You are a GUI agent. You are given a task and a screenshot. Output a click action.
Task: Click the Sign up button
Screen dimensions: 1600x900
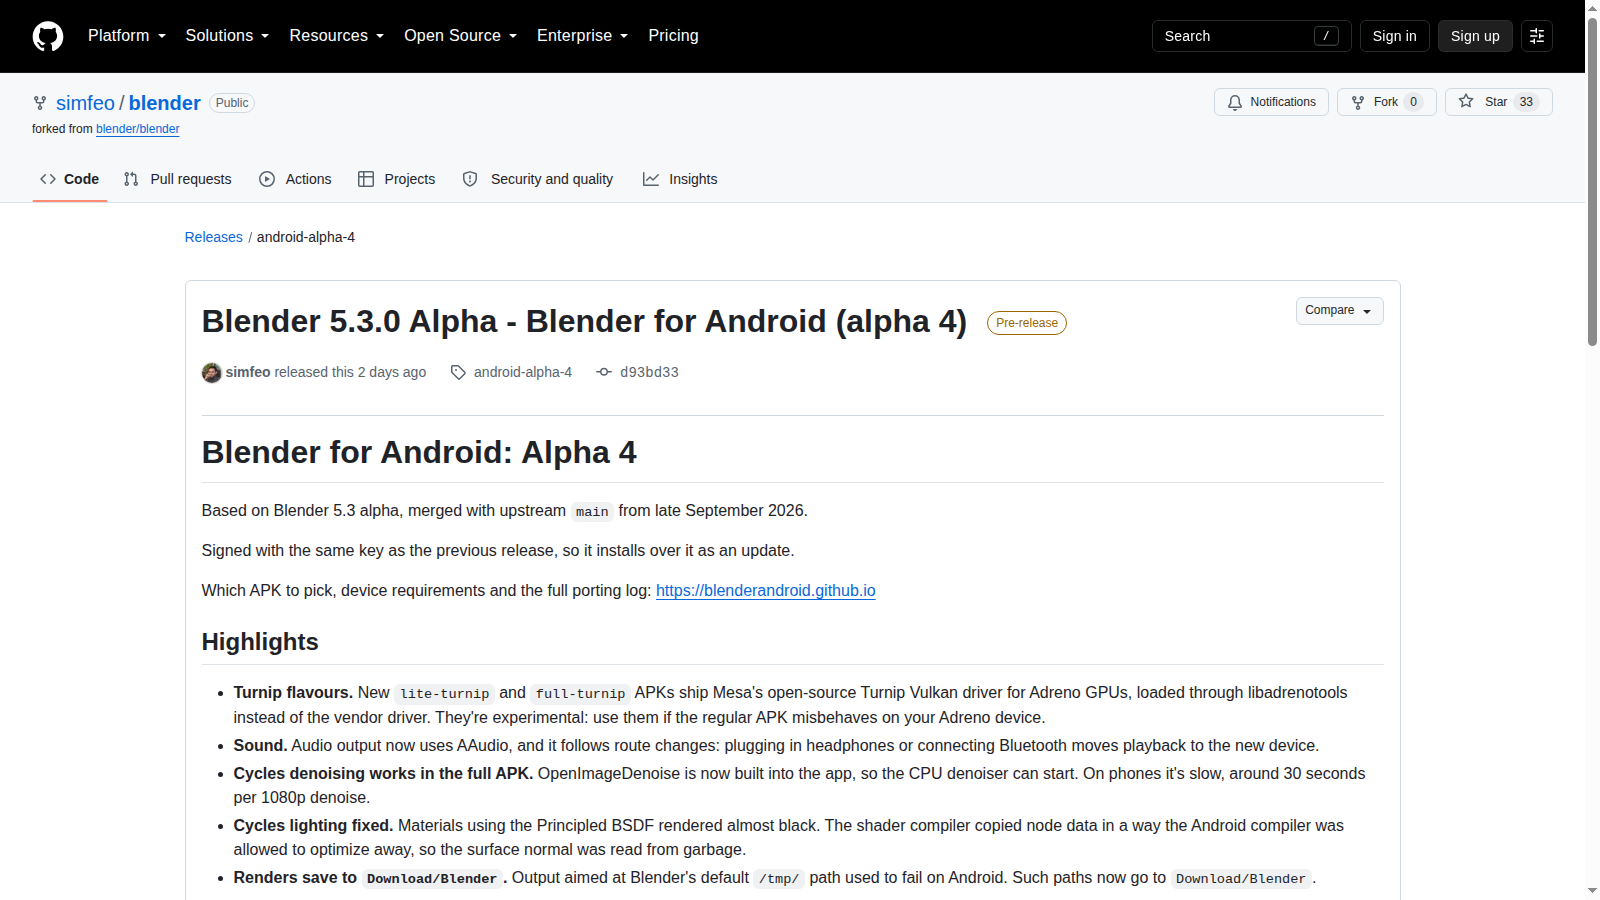tap(1475, 36)
